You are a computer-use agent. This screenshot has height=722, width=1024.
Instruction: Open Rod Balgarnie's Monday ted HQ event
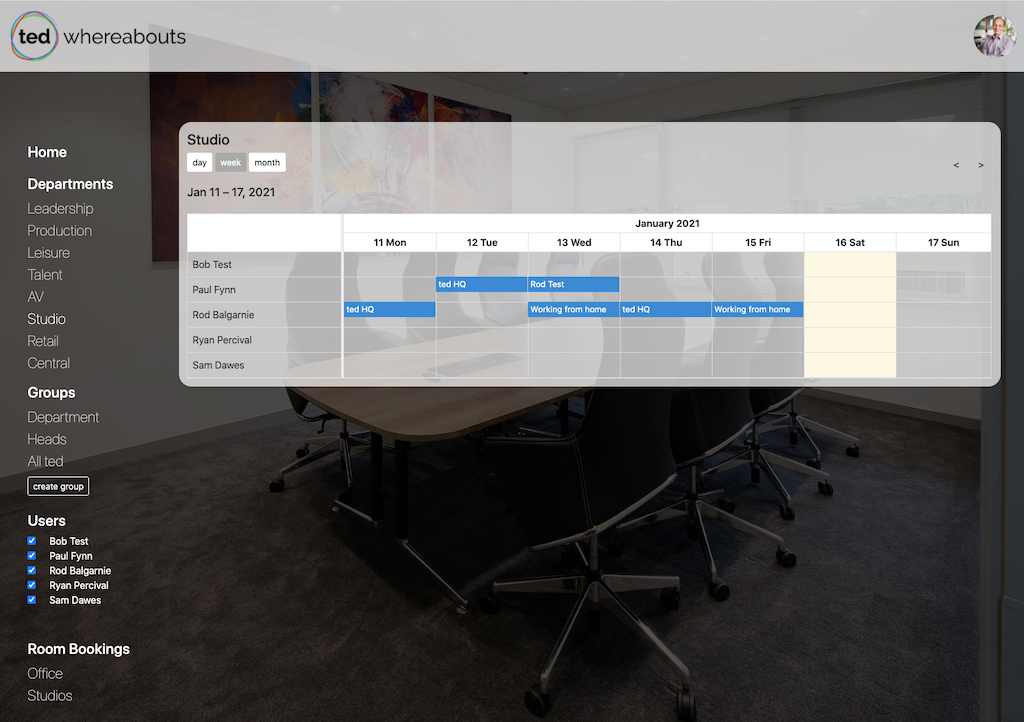click(389, 310)
